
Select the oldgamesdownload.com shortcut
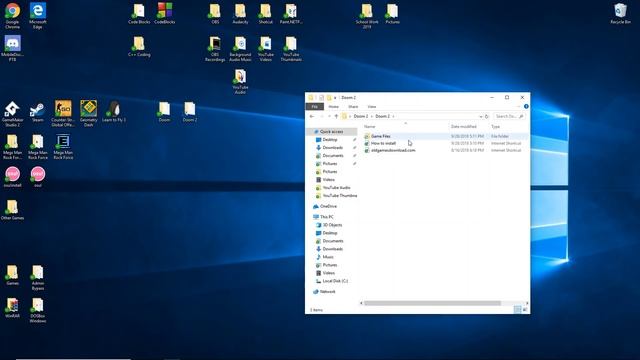[x=393, y=150]
